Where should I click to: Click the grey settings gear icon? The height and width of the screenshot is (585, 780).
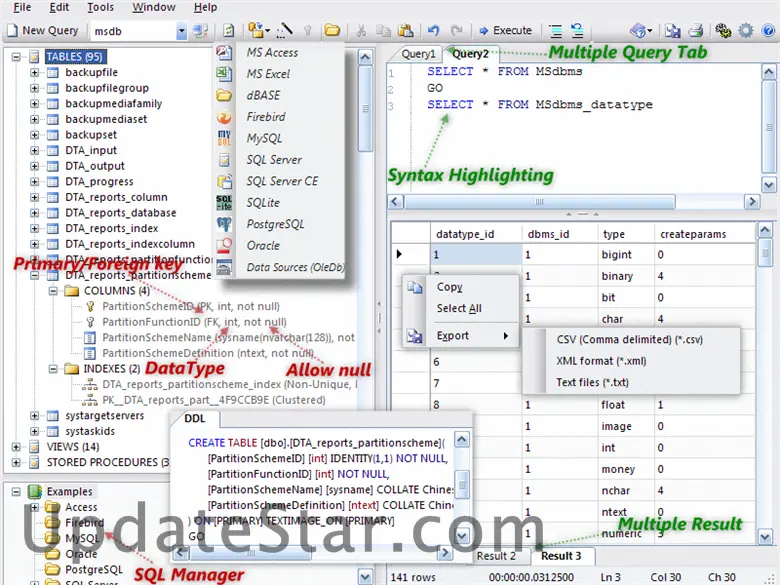pyautogui.click(x=746, y=31)
